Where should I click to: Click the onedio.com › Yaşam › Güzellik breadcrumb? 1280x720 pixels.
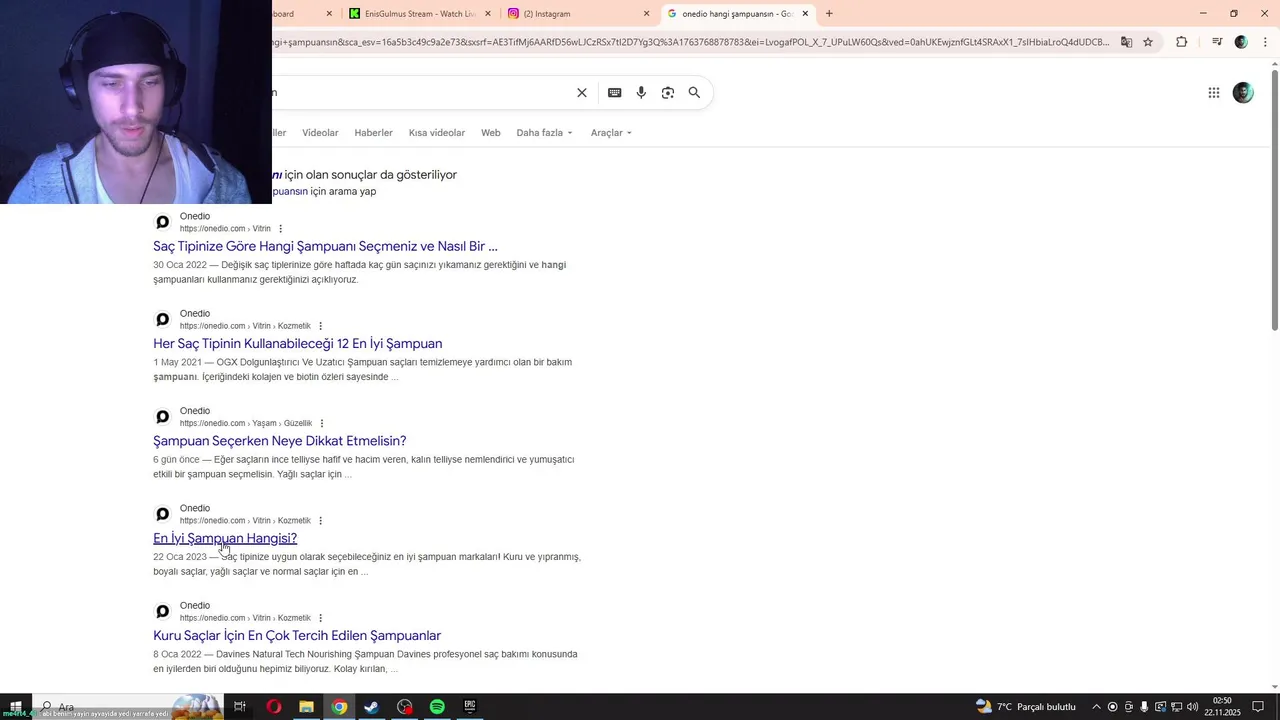click(x=246, y=423)
